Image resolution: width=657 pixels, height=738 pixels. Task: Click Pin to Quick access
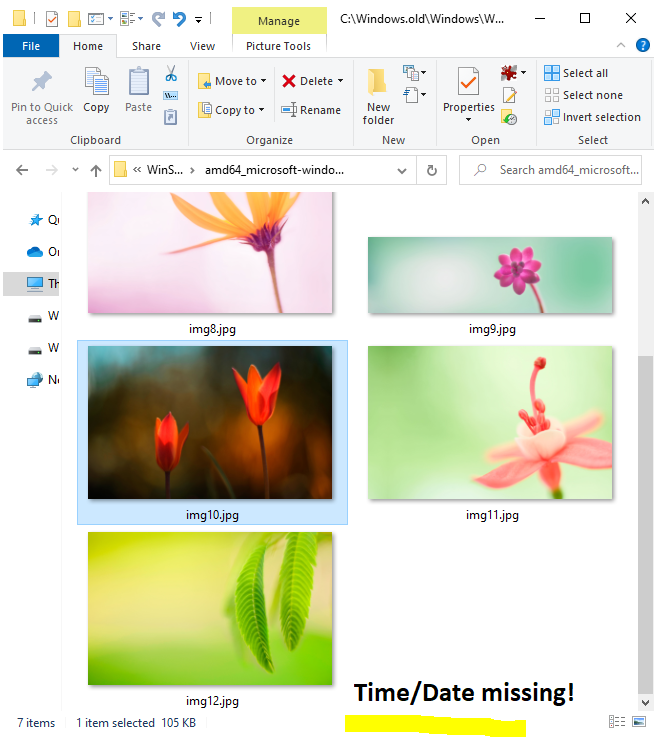pyautogui.click(x=42, y=97)
